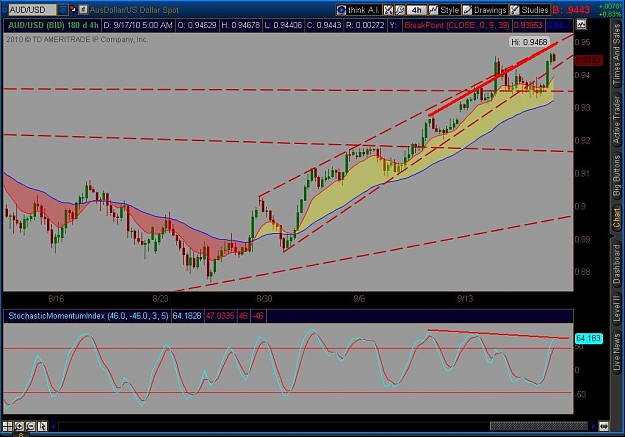Click the zoom out magnifier icon at bottom
Viewport: 625px width, 437px height.
(x=31, y=426)
